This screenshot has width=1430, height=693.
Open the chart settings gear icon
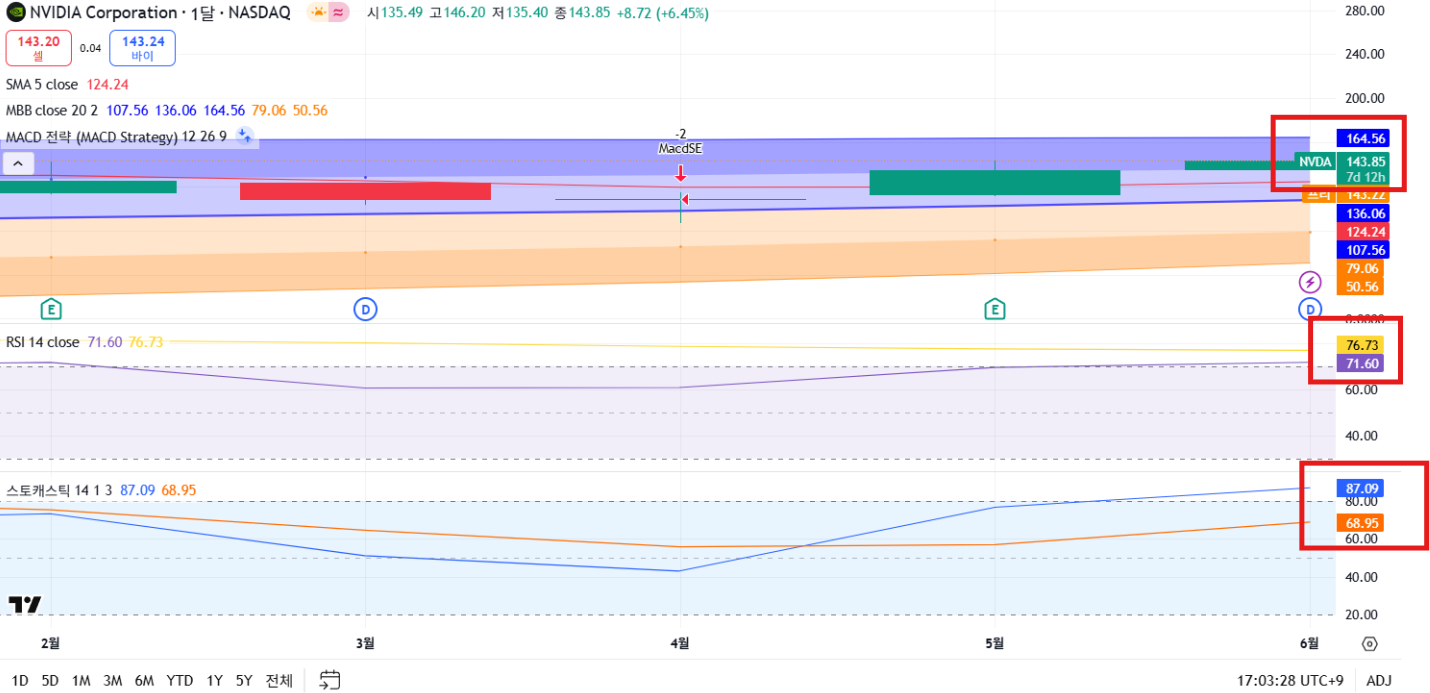point(1369,644)
